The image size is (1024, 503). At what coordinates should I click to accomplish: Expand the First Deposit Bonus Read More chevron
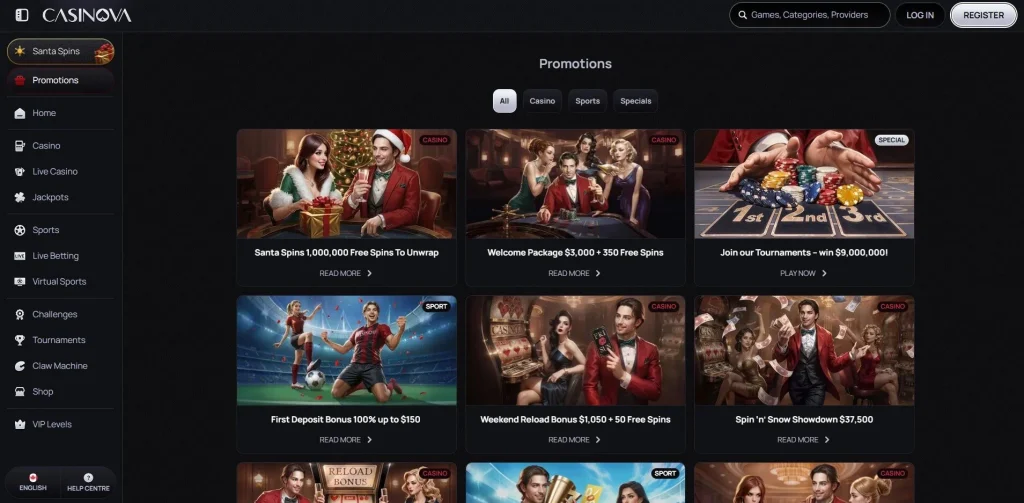click(x=370, y=440)
